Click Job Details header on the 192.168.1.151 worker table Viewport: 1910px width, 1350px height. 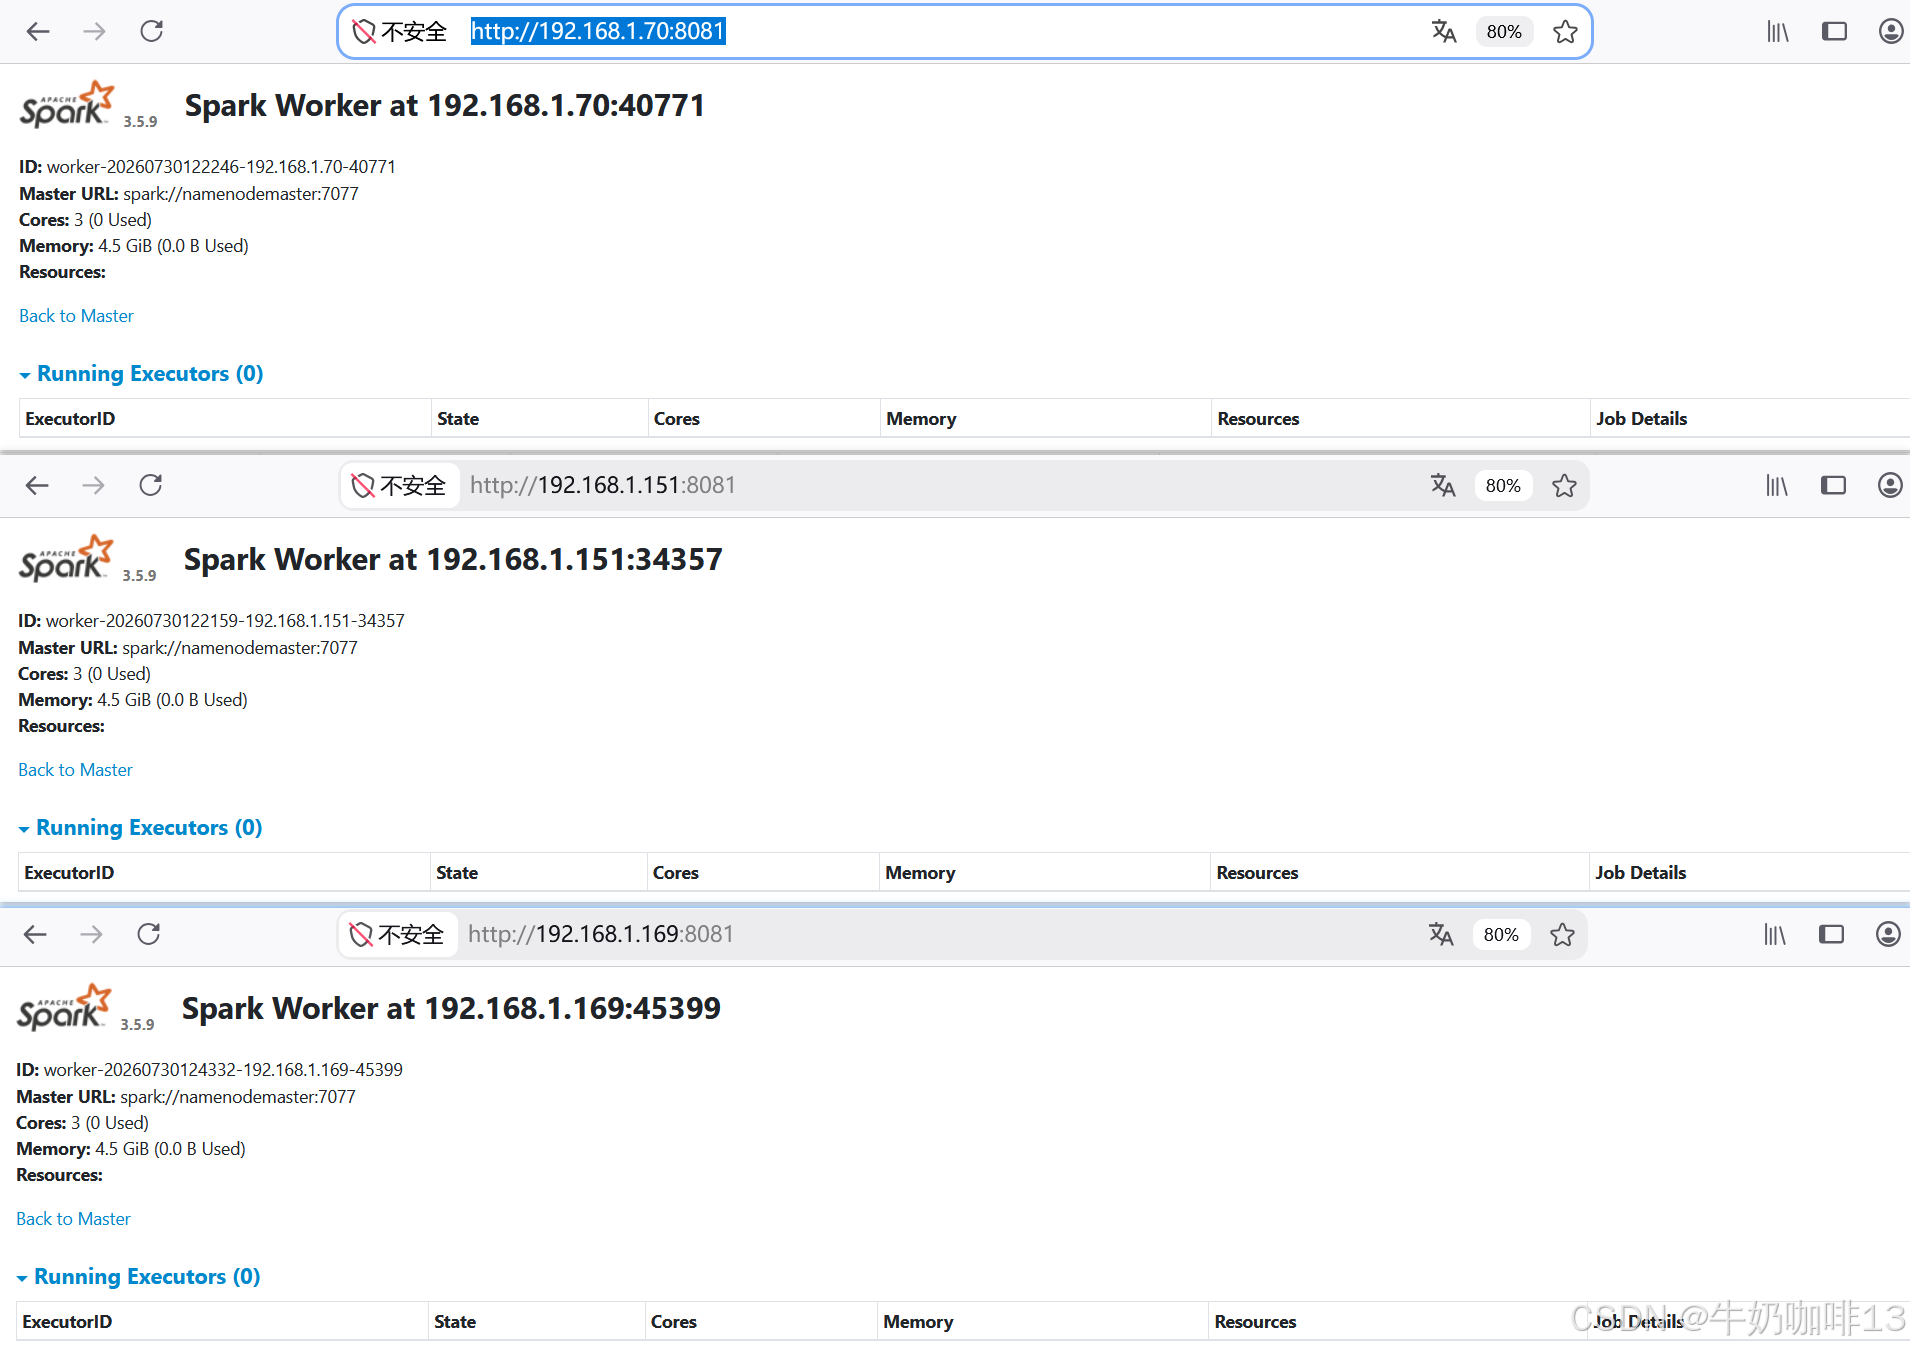click(1749, 873)
